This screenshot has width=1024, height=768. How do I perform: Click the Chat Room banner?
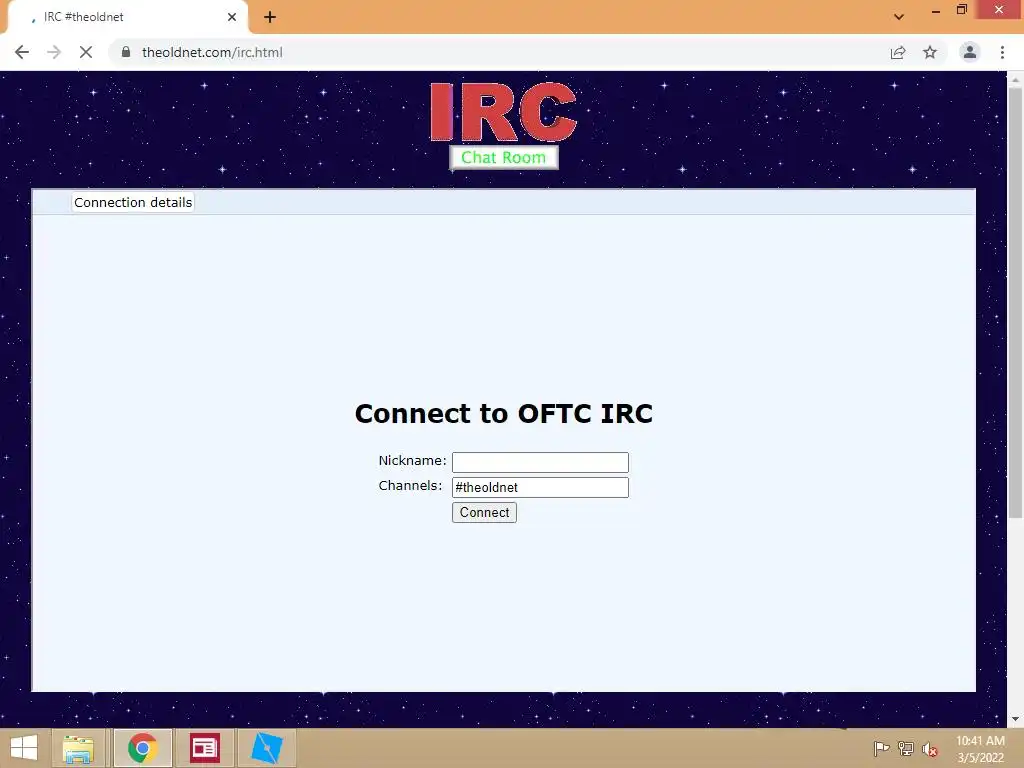click(504, 157)
